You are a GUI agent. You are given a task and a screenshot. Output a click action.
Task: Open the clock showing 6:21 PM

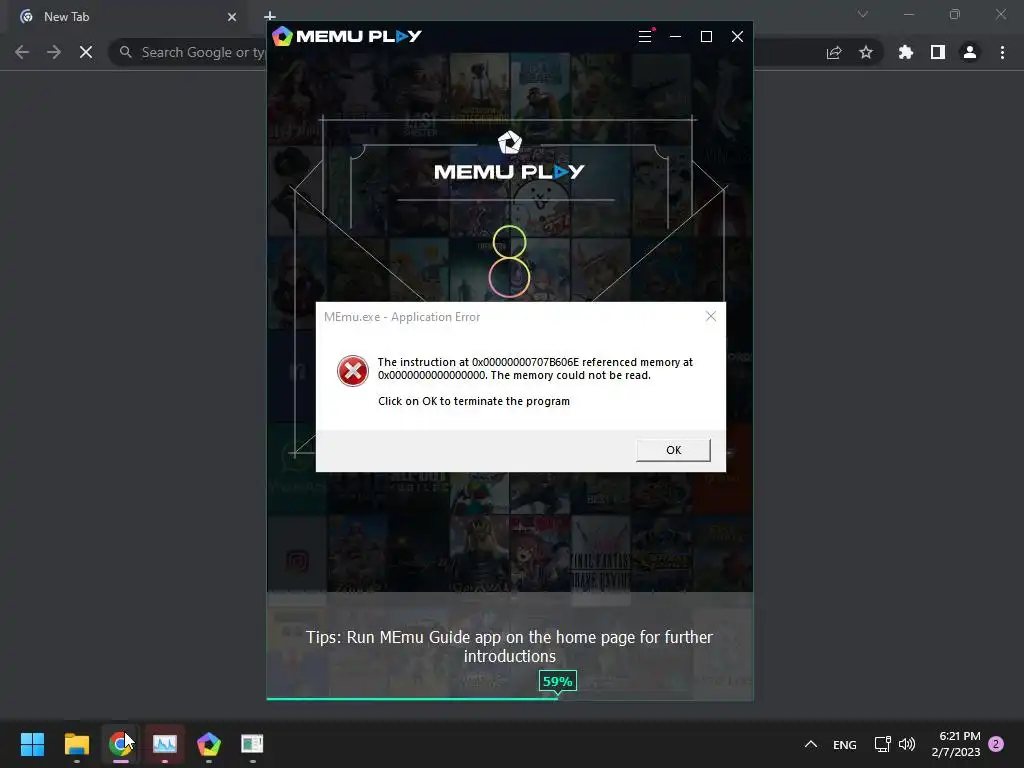point(956,744)
